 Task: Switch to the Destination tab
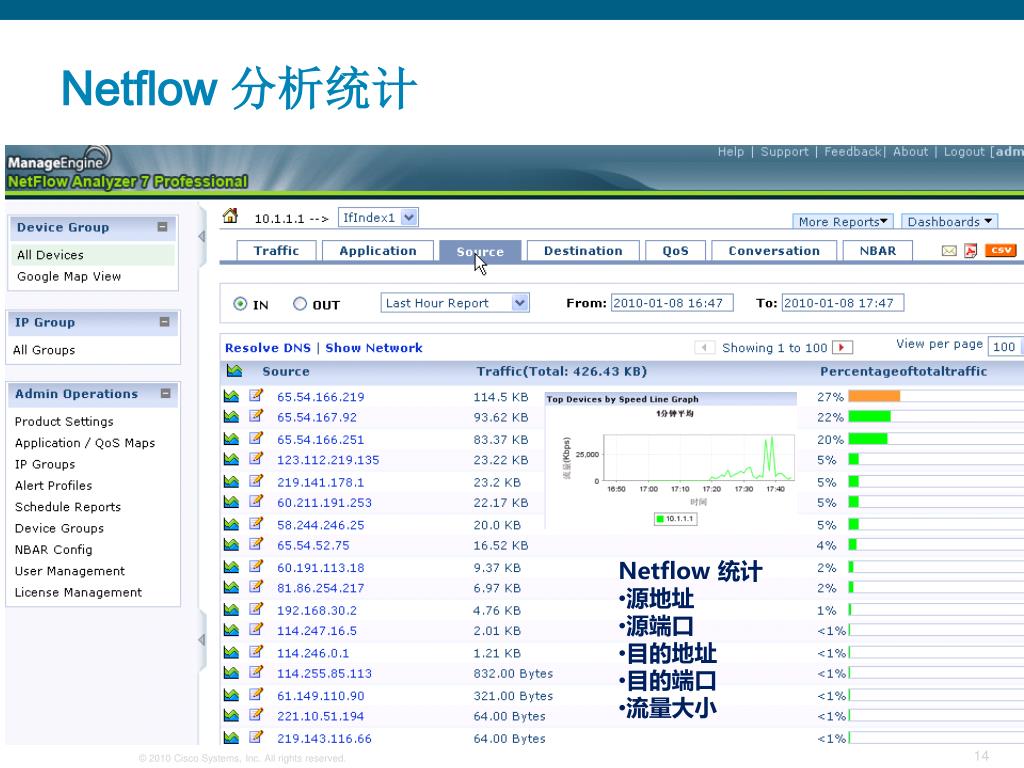[583, 251]
